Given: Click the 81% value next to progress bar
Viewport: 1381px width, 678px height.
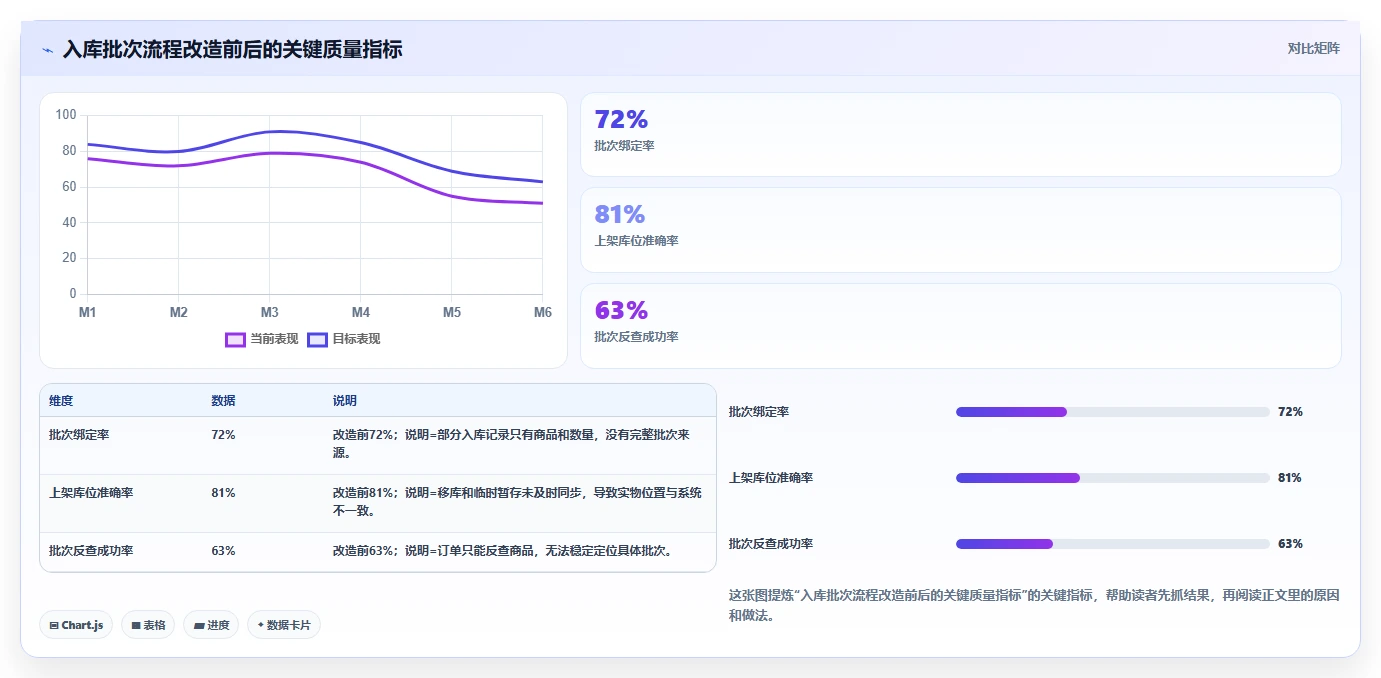Looking at the screenshot, I should point(1290,478).
